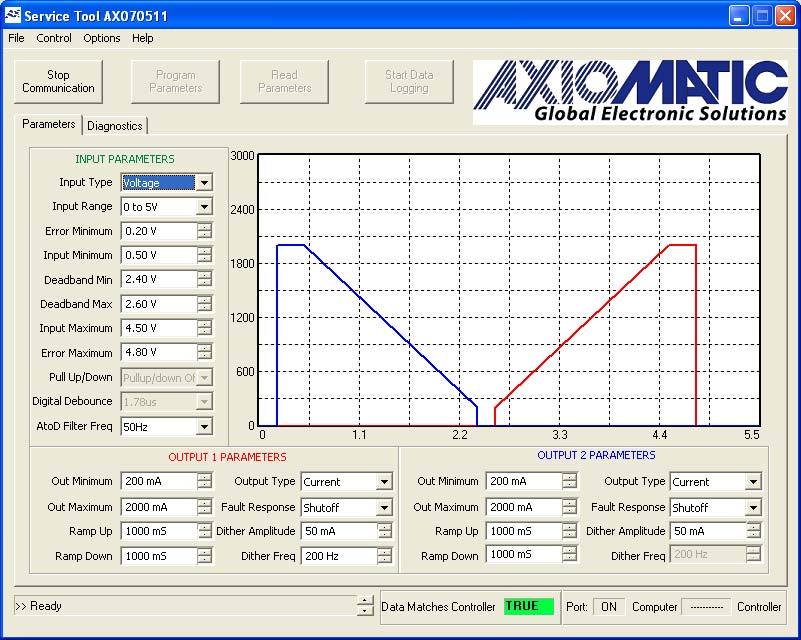Viewport: 801px width, 640px height.
Task: Open Output 1 Fault Response dropdown
Action: tap(384, 508)
